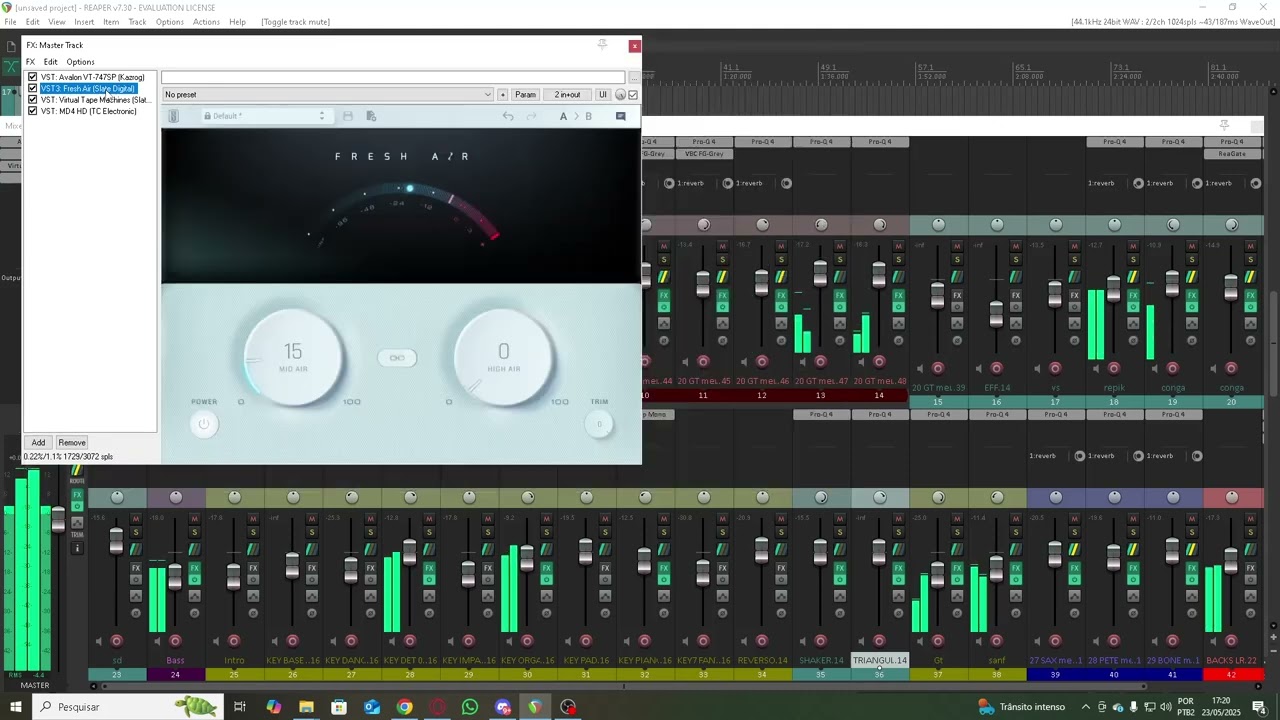Click the Mid Air knob
The width and height of the screenshot is (1280, 720).
click(293, 358)
